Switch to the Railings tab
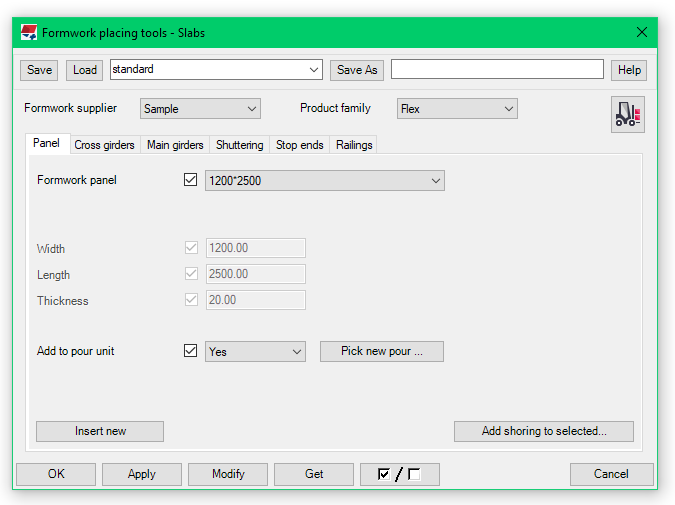 tap(354, 145)
